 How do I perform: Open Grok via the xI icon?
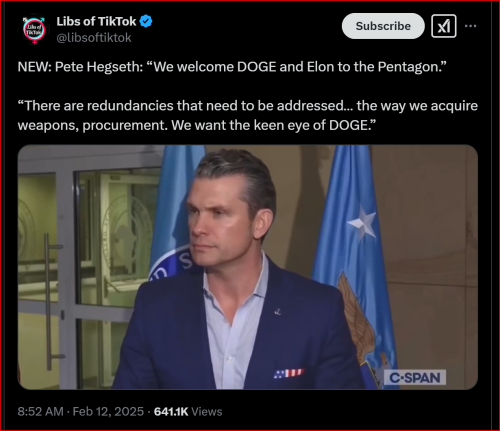pos(444,26)
